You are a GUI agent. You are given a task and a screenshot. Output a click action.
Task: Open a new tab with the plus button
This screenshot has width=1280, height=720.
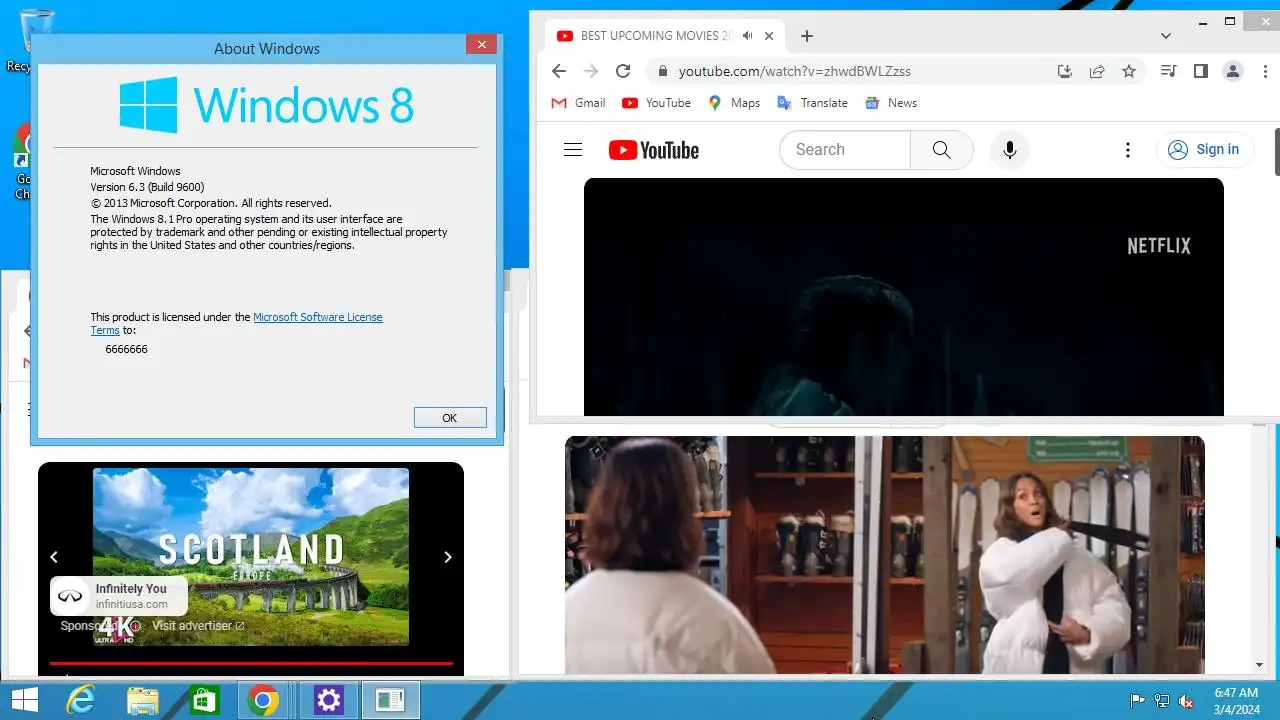pyautogui.click(x=807, y=36)
